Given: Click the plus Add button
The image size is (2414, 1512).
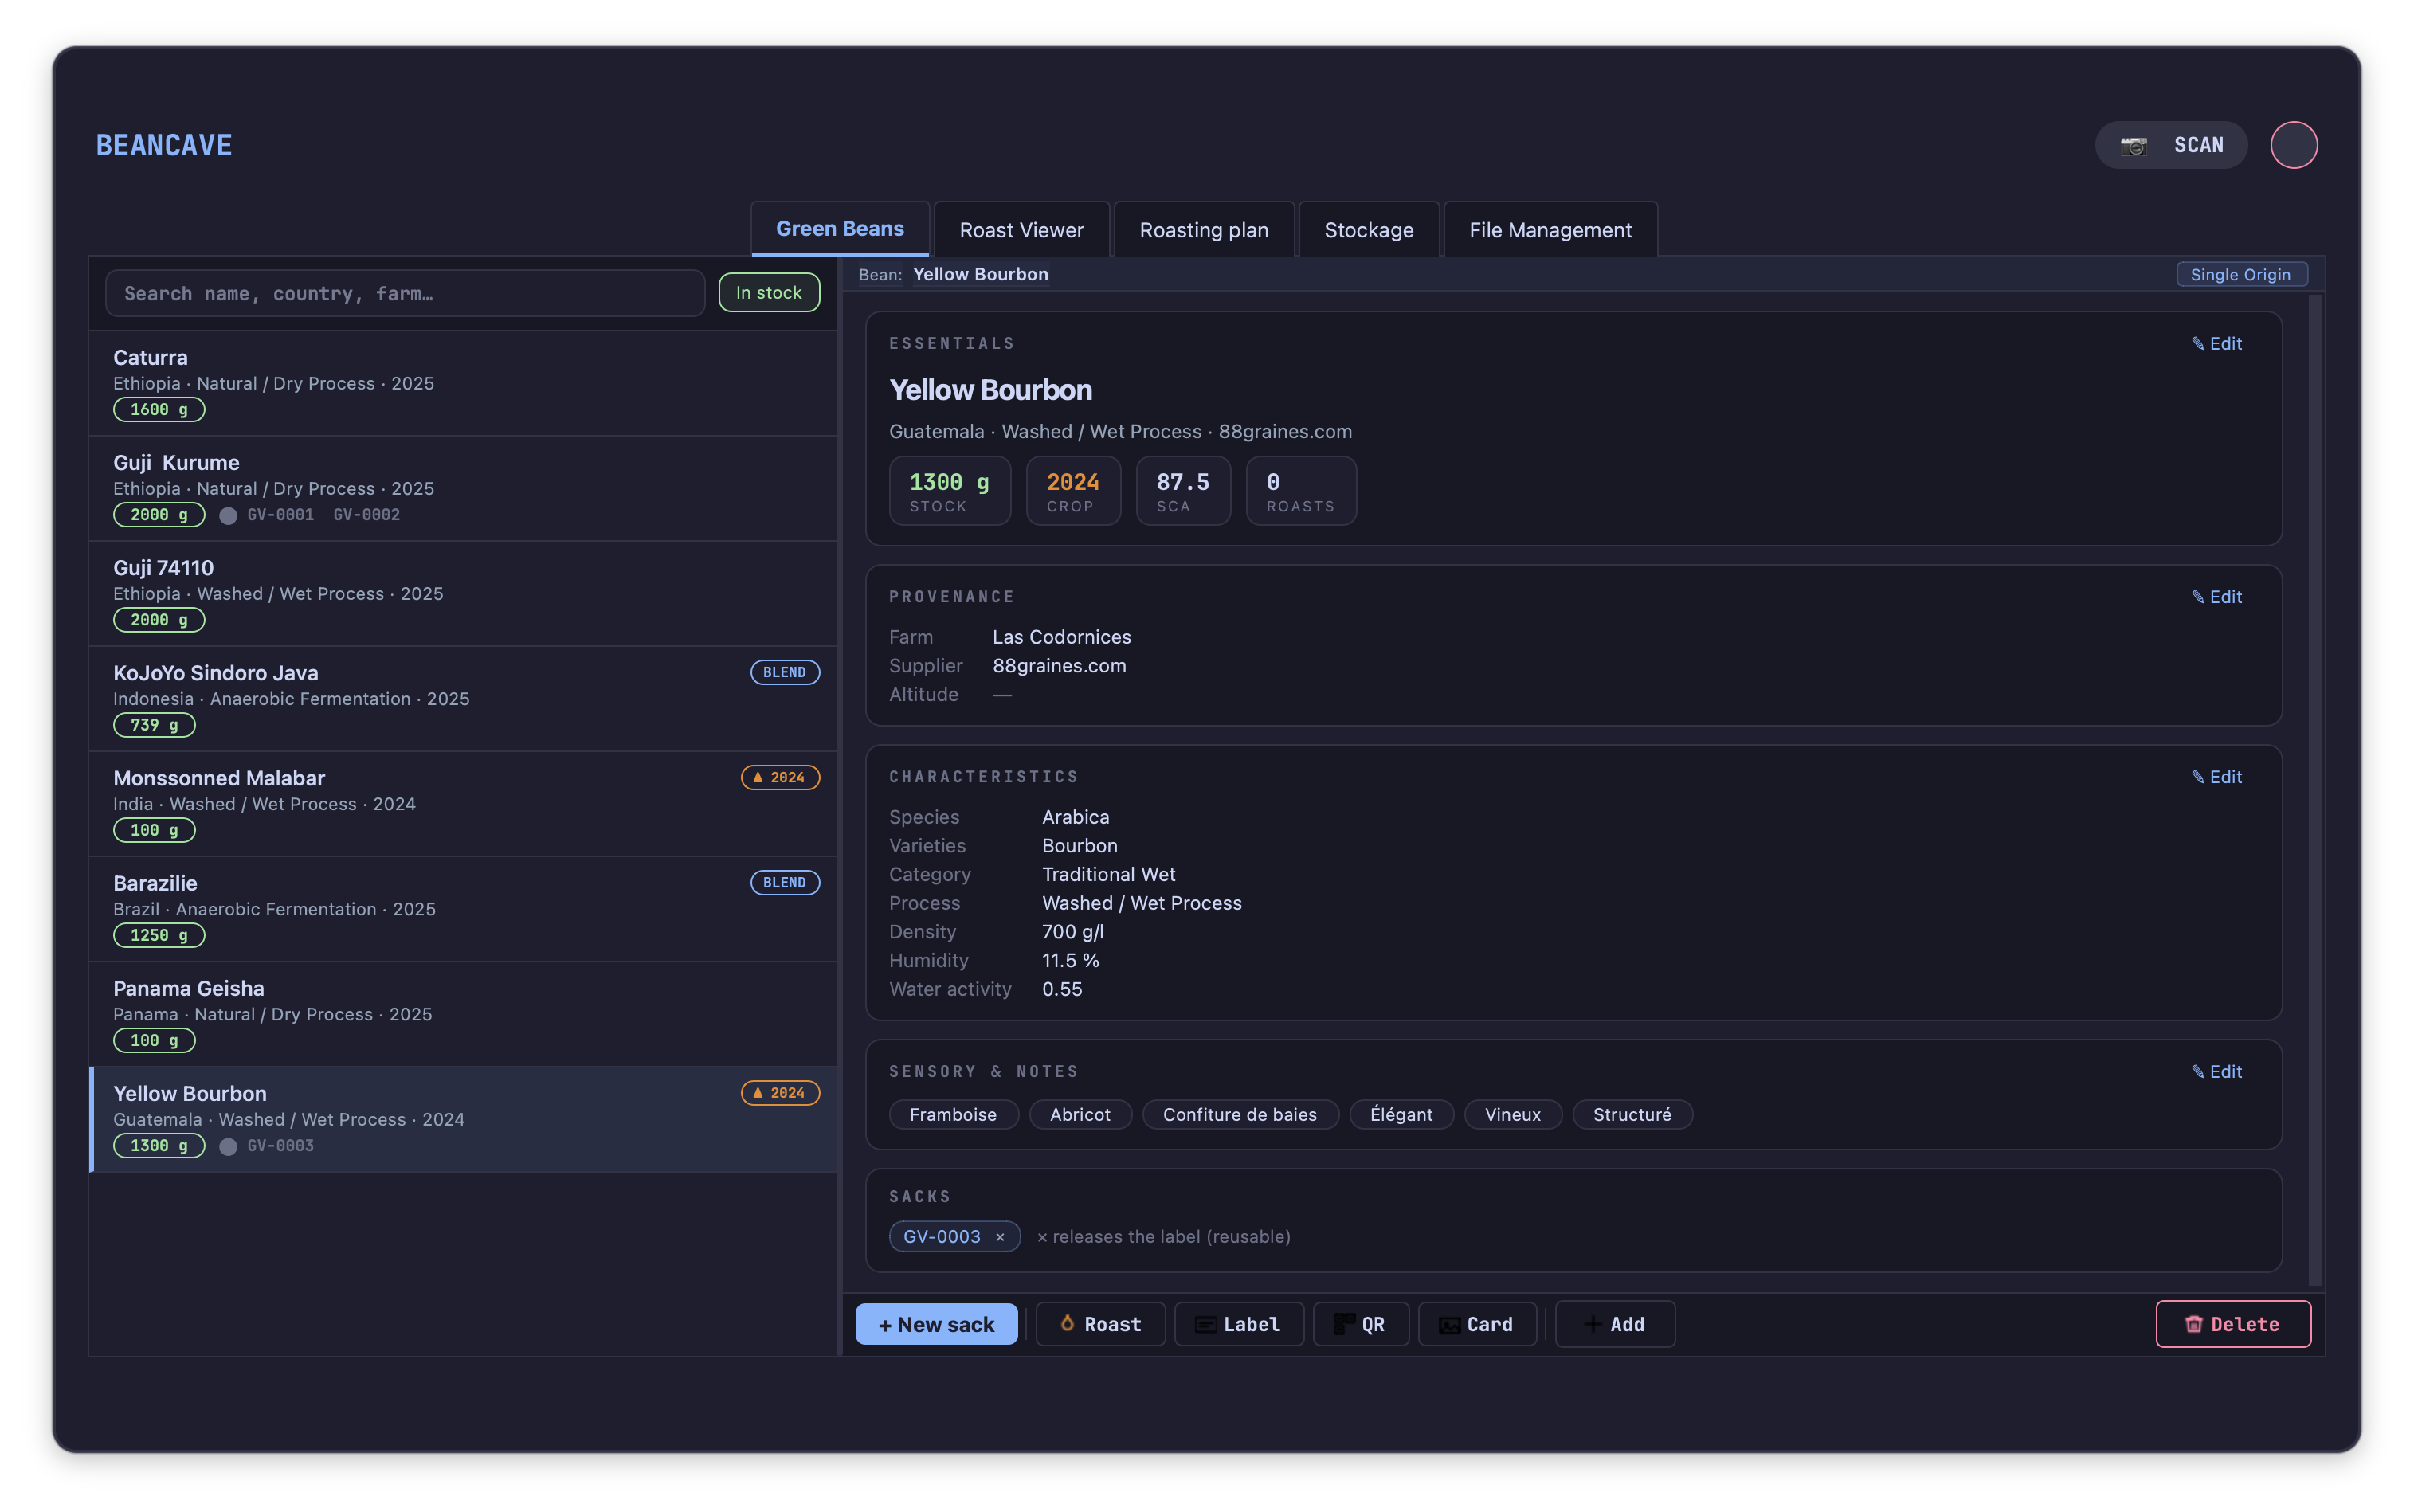Looking at the screenshot, I should 1614,1323.
